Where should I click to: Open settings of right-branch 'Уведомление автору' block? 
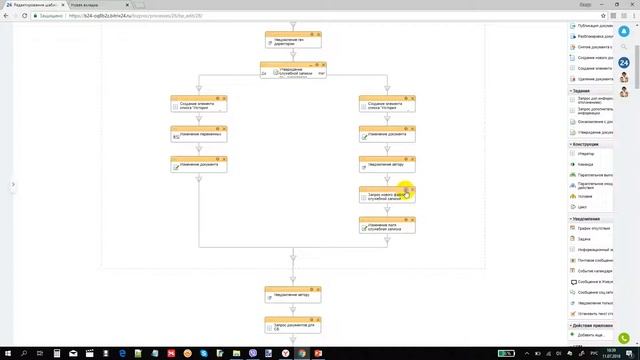click(406, 159)
